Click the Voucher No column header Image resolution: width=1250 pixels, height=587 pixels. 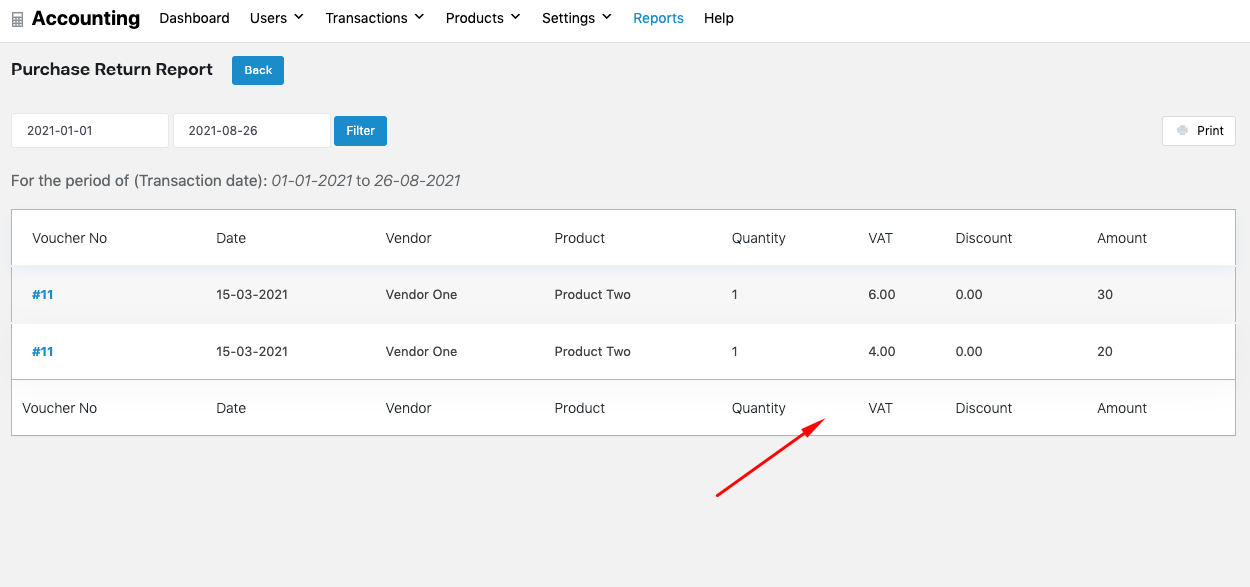(x=69, y=238)
